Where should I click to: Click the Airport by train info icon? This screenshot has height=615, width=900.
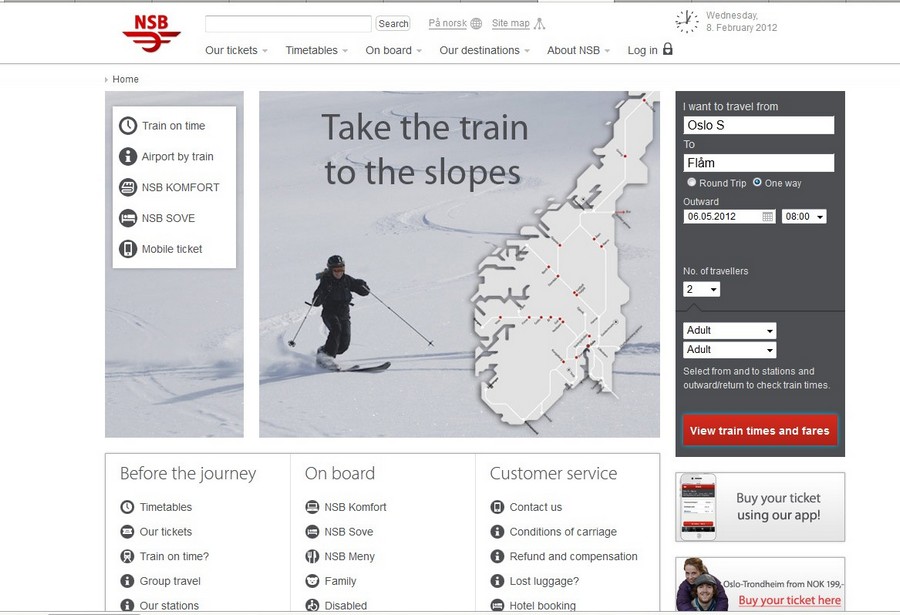(x=127, y=156)
